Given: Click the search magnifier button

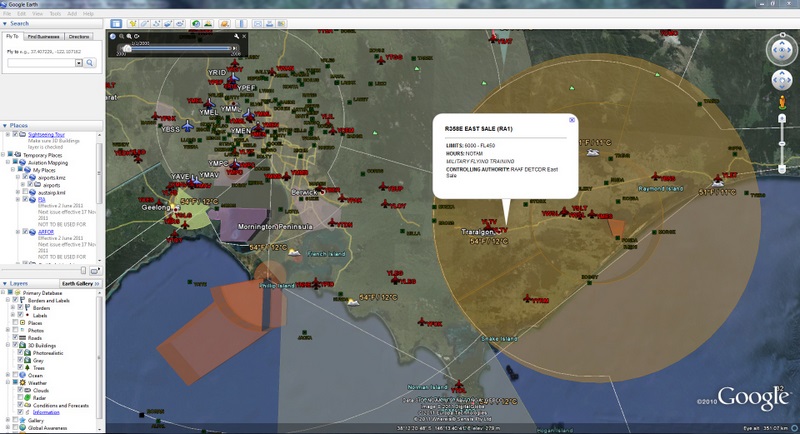Looking at the screenshot, I should coord(90,63).
